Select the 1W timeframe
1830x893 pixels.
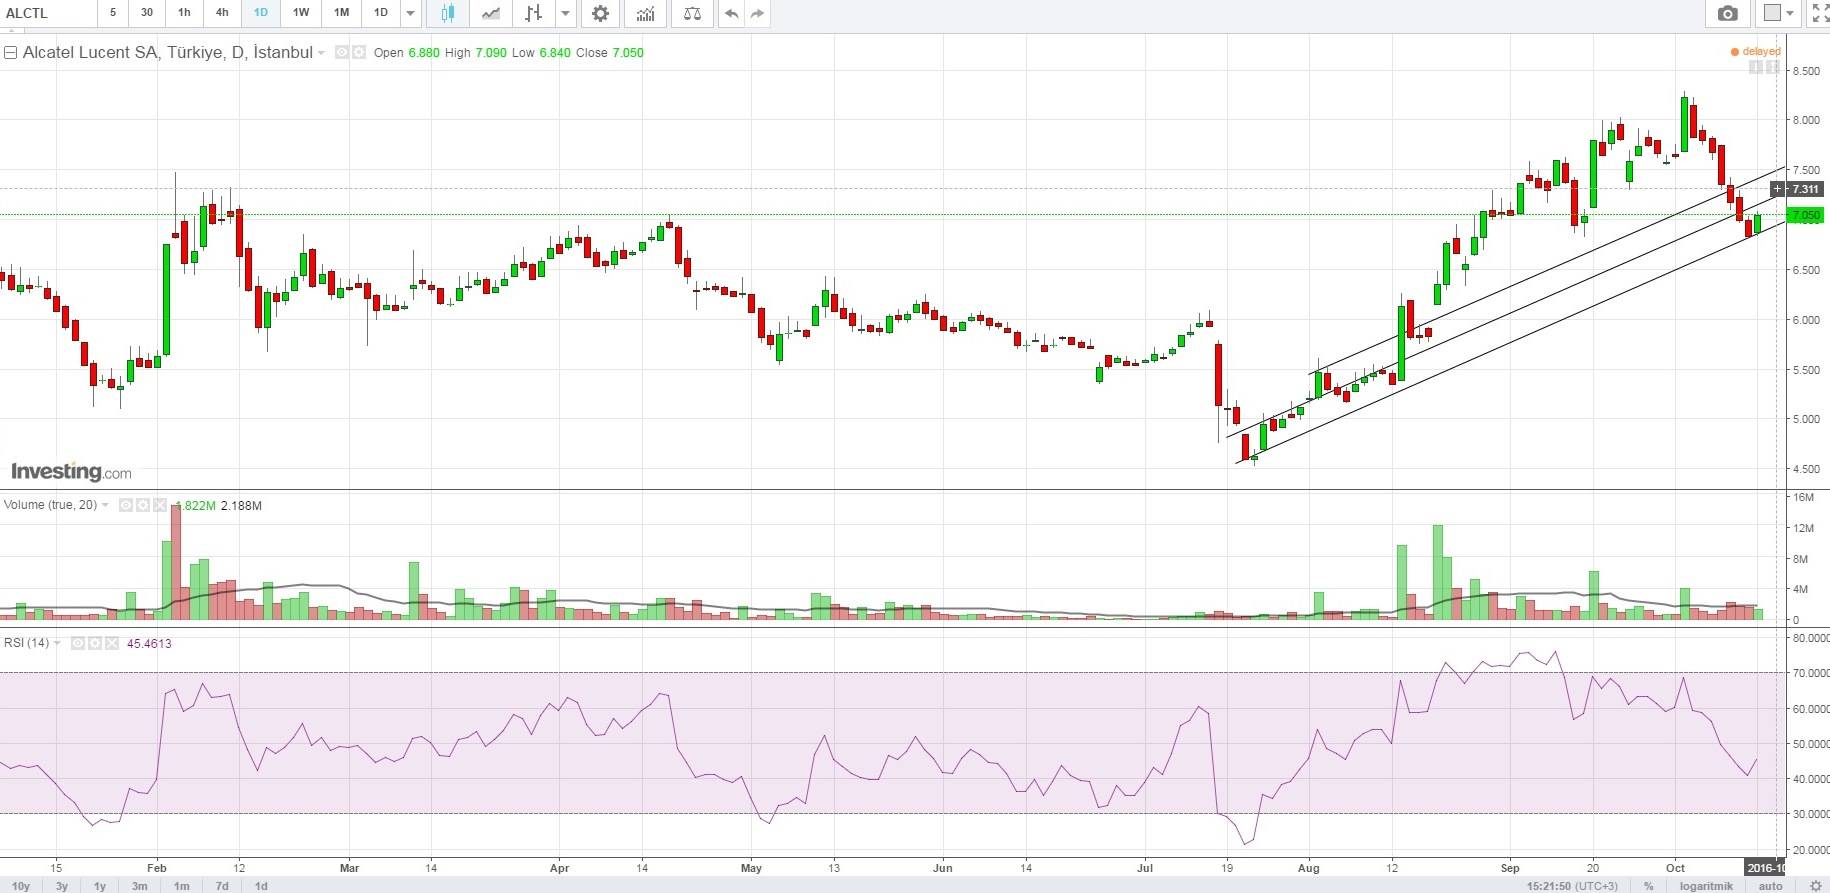(x=300, y=13)
